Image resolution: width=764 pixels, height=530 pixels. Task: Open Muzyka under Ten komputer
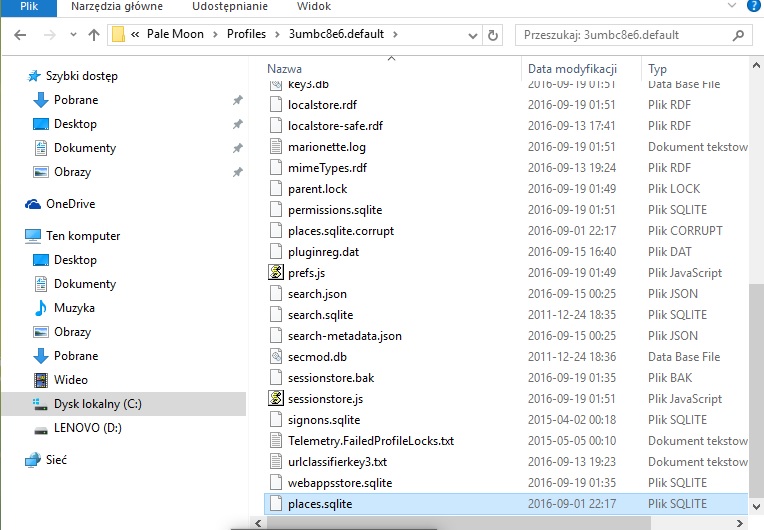coord(74,308)
